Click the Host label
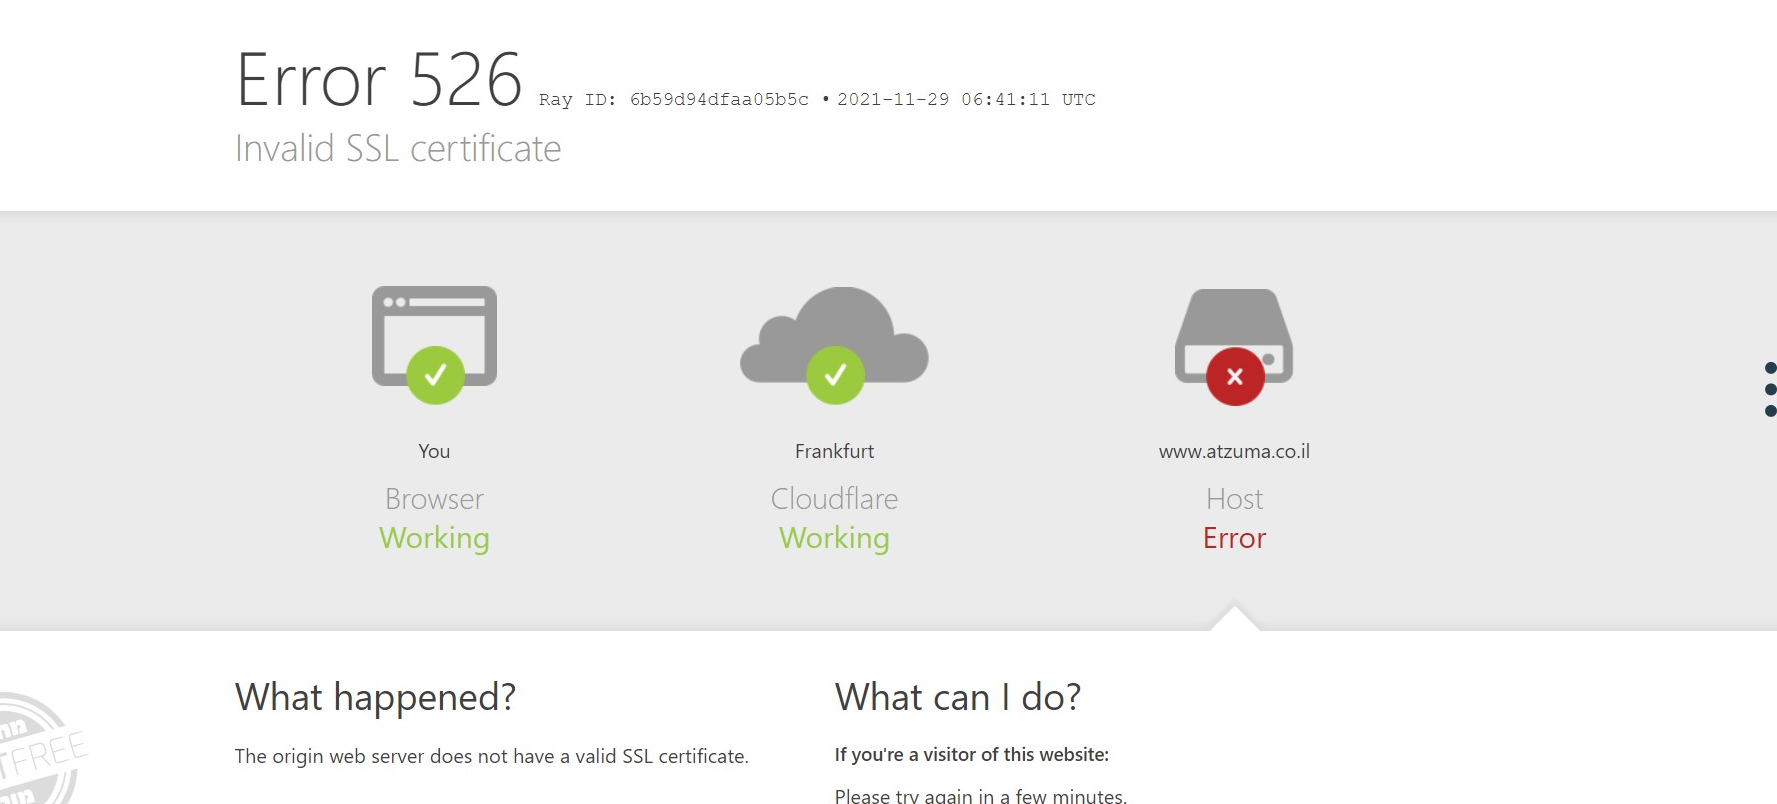Screen dimensions: 1777x804 click(1234, 498)
